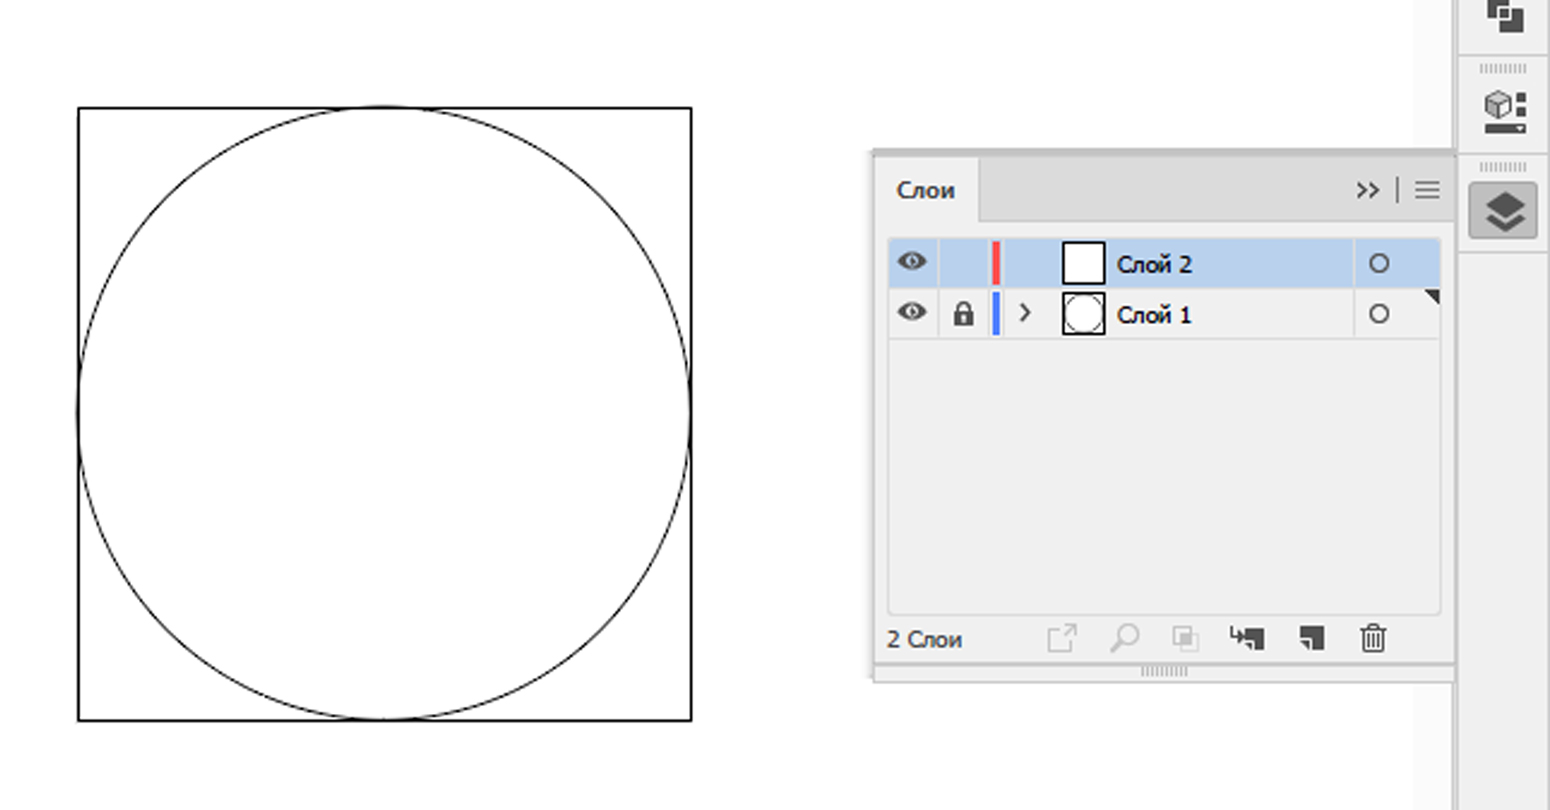
Task: Open the Pathfinder dock icon
Action: coord(1504,16)
